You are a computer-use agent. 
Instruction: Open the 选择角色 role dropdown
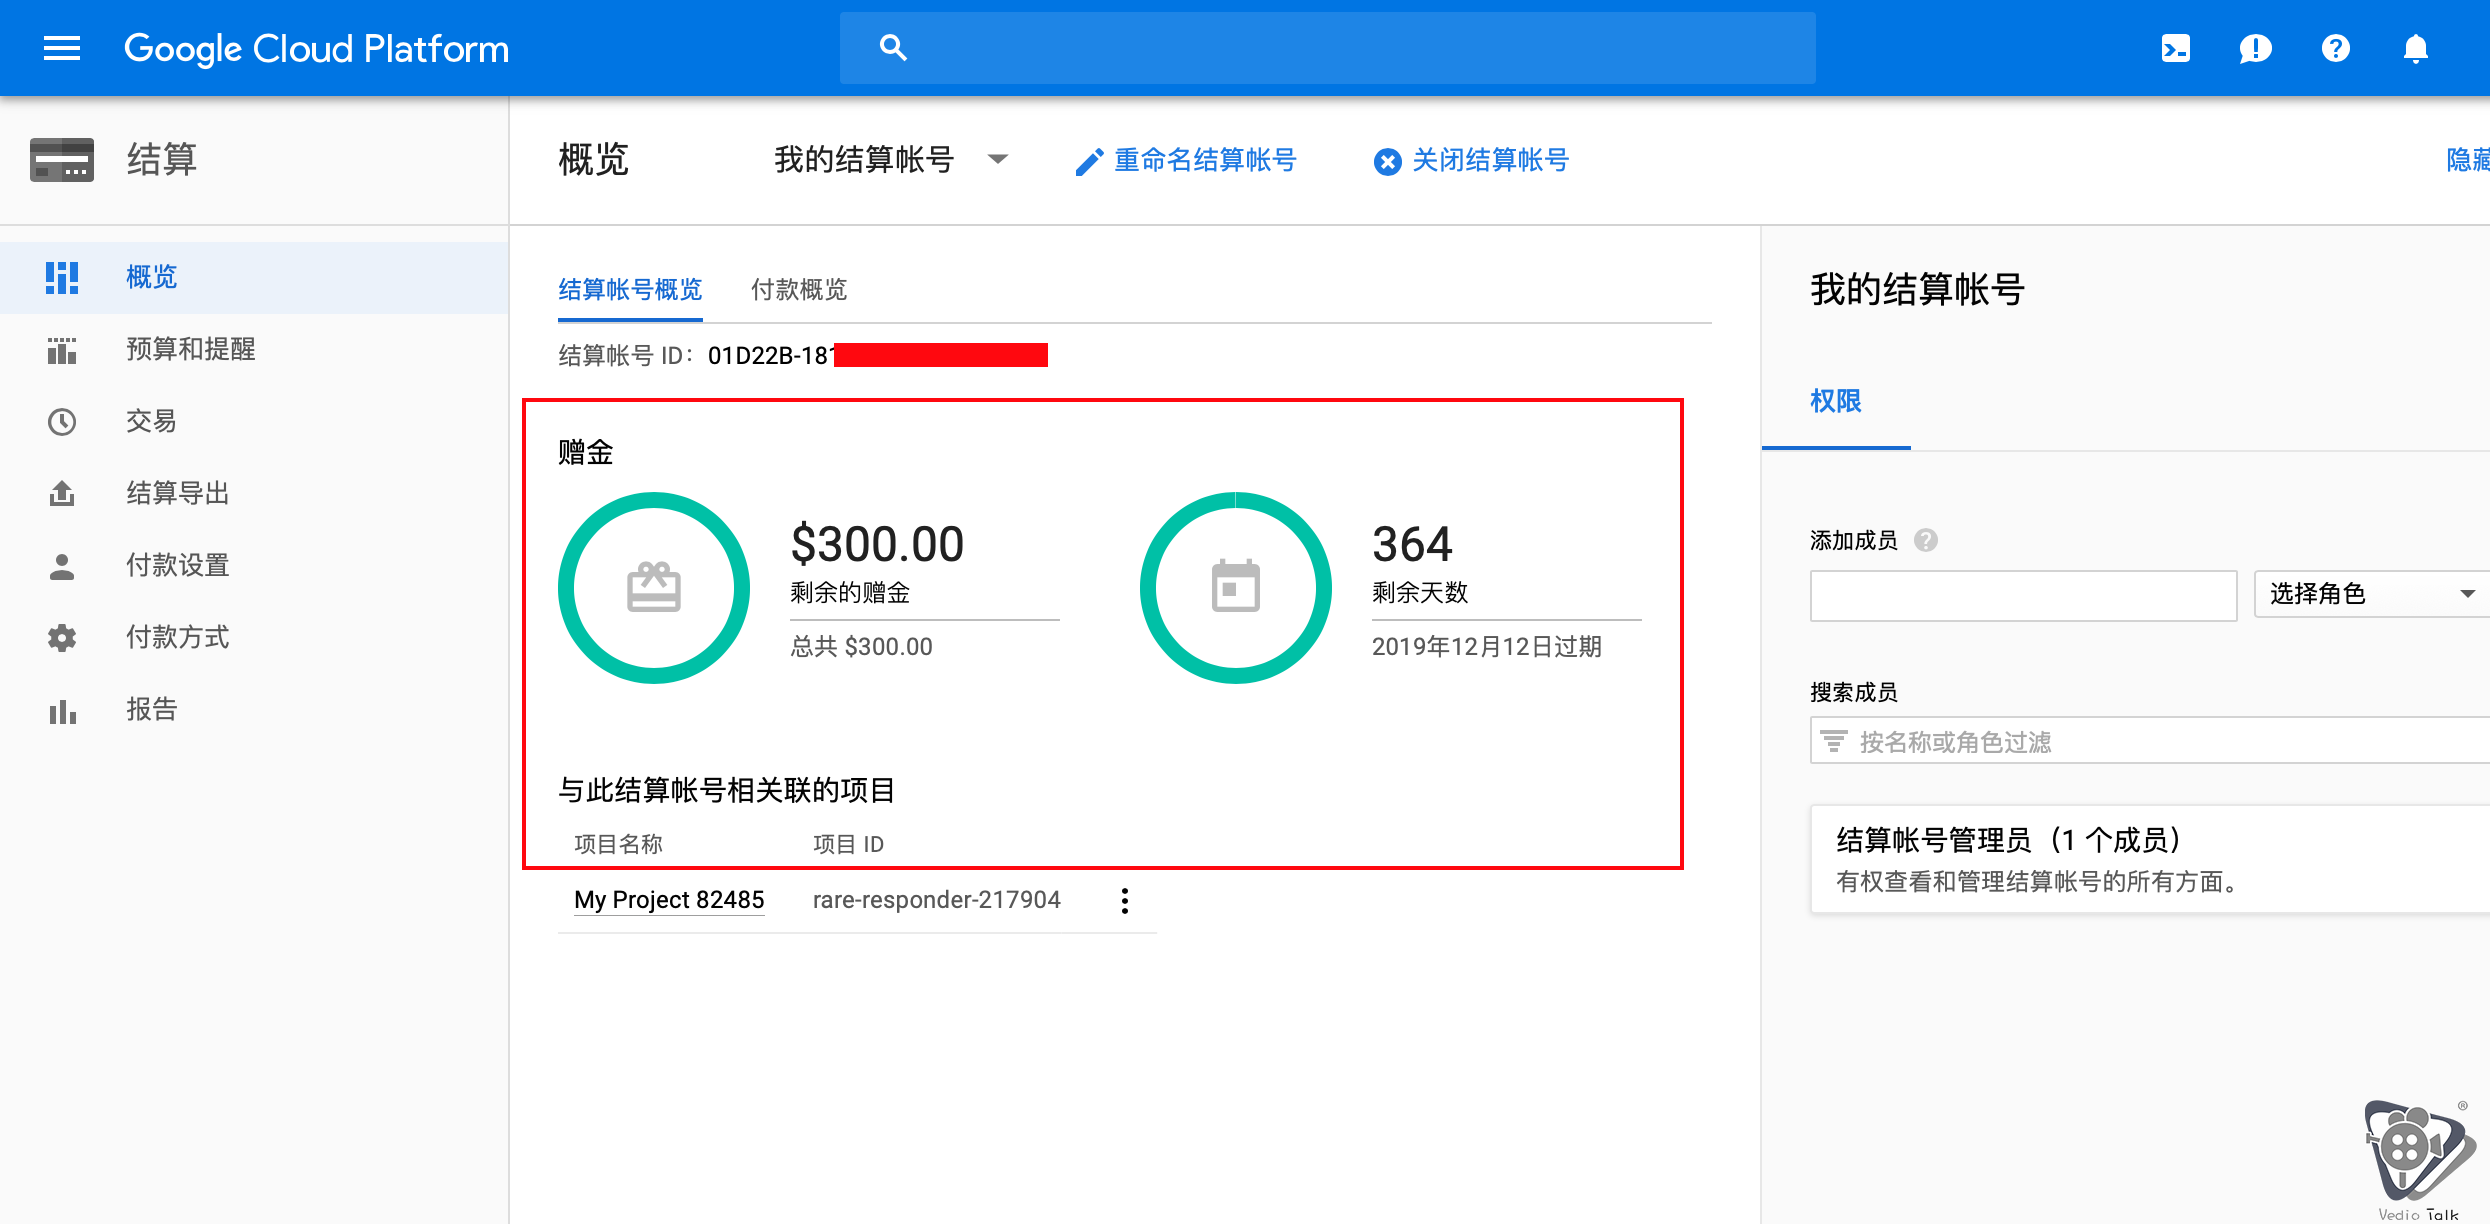[2370, 594]
